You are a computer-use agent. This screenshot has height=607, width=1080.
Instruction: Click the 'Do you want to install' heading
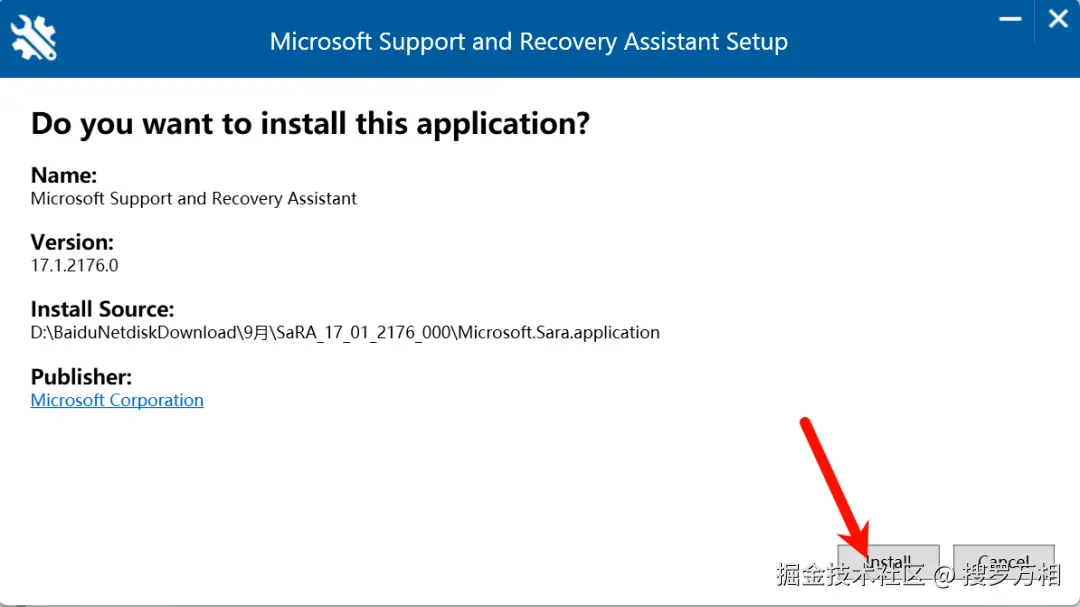(x=310, y=124)
